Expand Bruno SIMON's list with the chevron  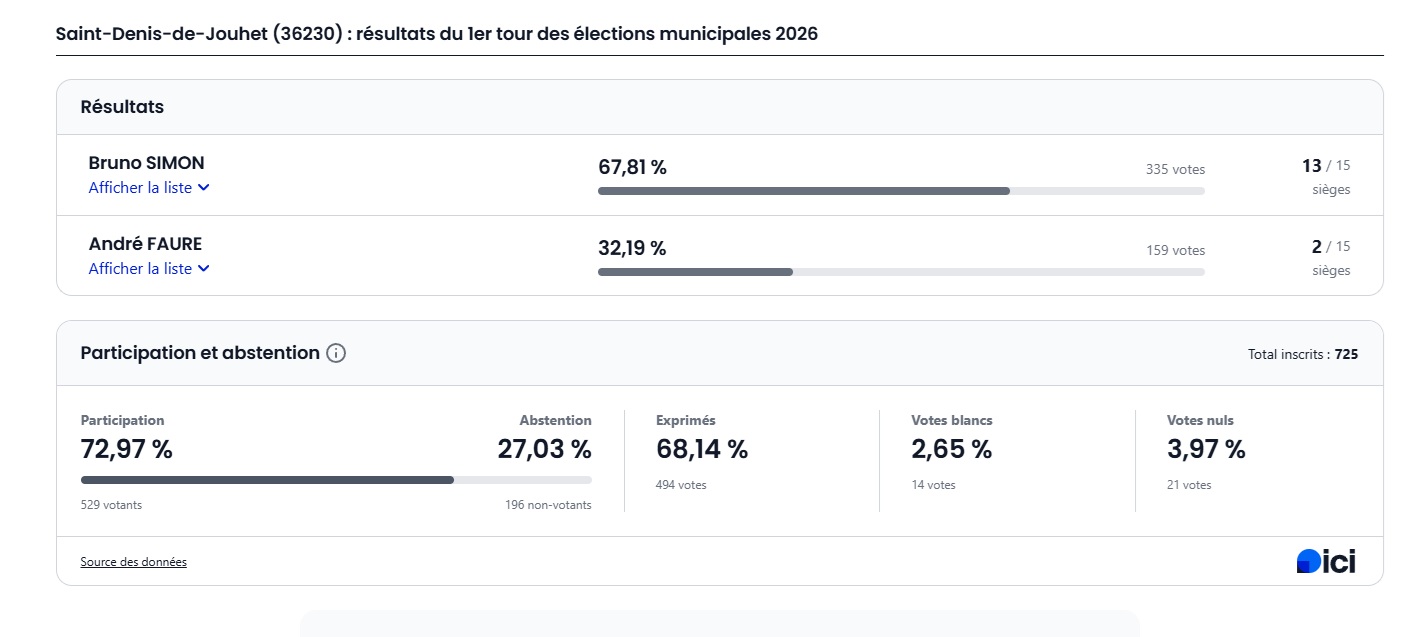click(203, 188)
